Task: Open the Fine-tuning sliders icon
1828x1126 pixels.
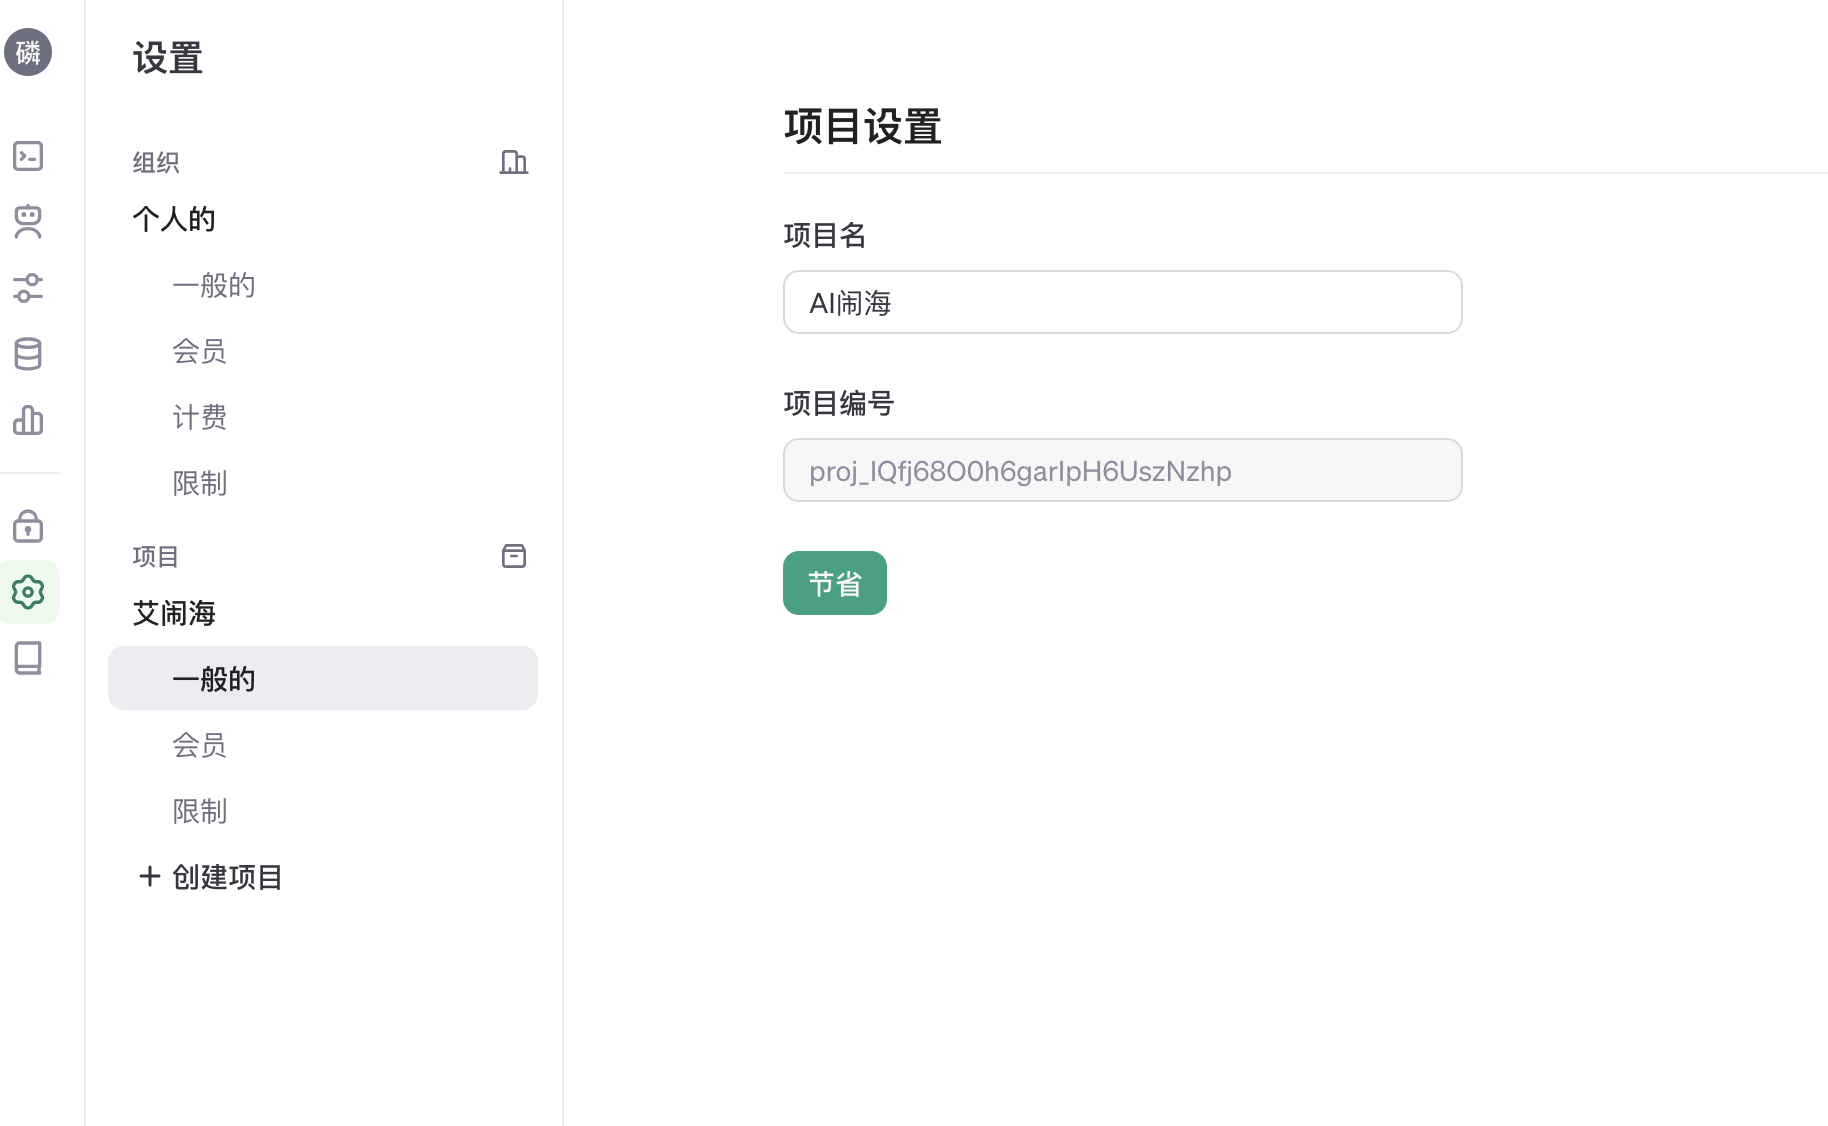Action: click(28, 288)
